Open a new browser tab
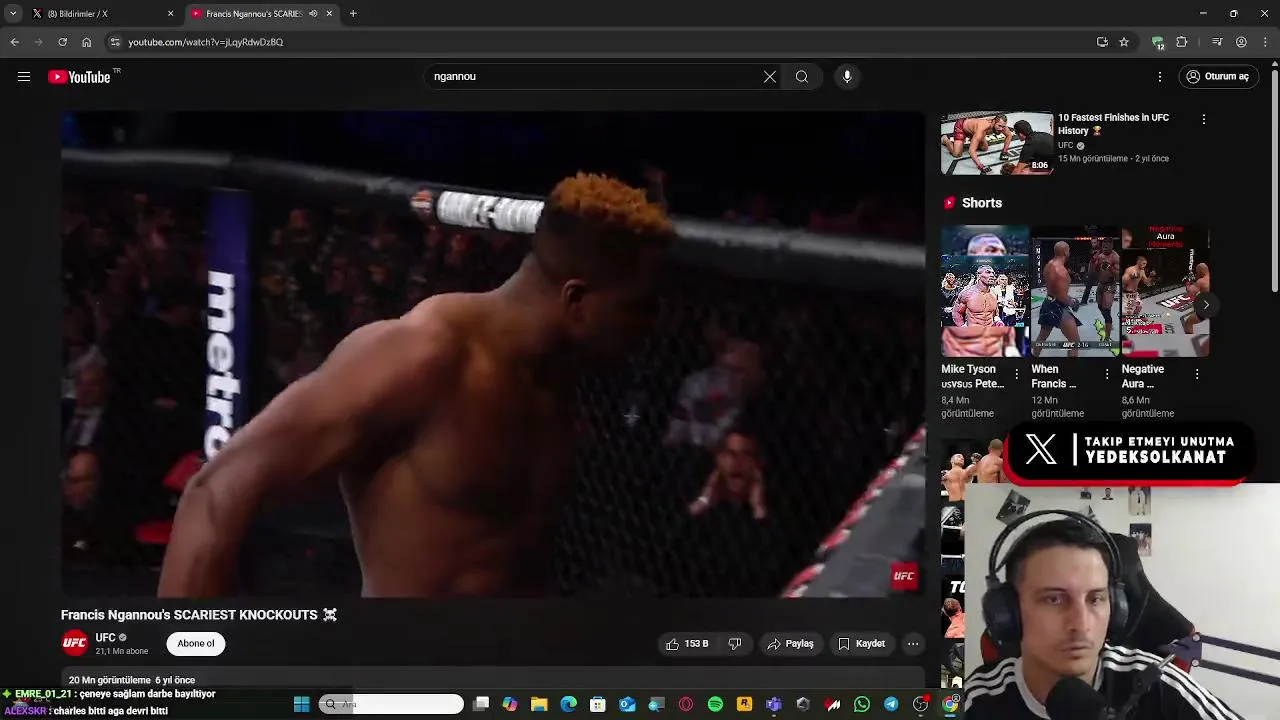Screen dimensions: 1280x720 pos(353,14)
